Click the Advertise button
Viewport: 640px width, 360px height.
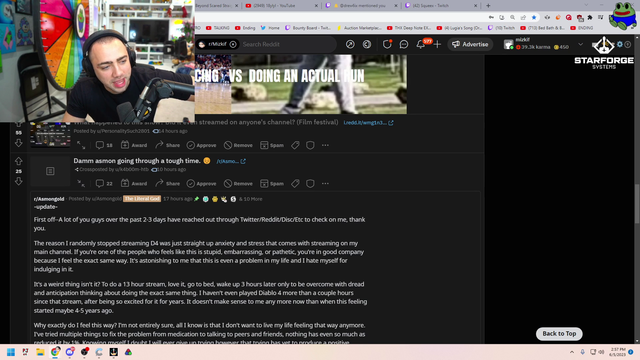coord(470,44)
